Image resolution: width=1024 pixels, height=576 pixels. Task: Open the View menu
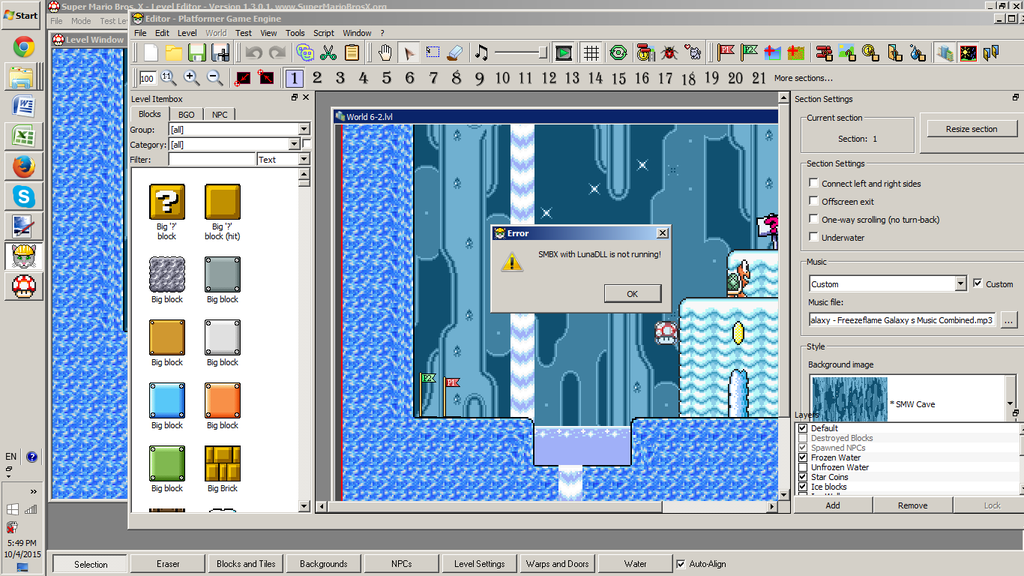coord(268,33)
